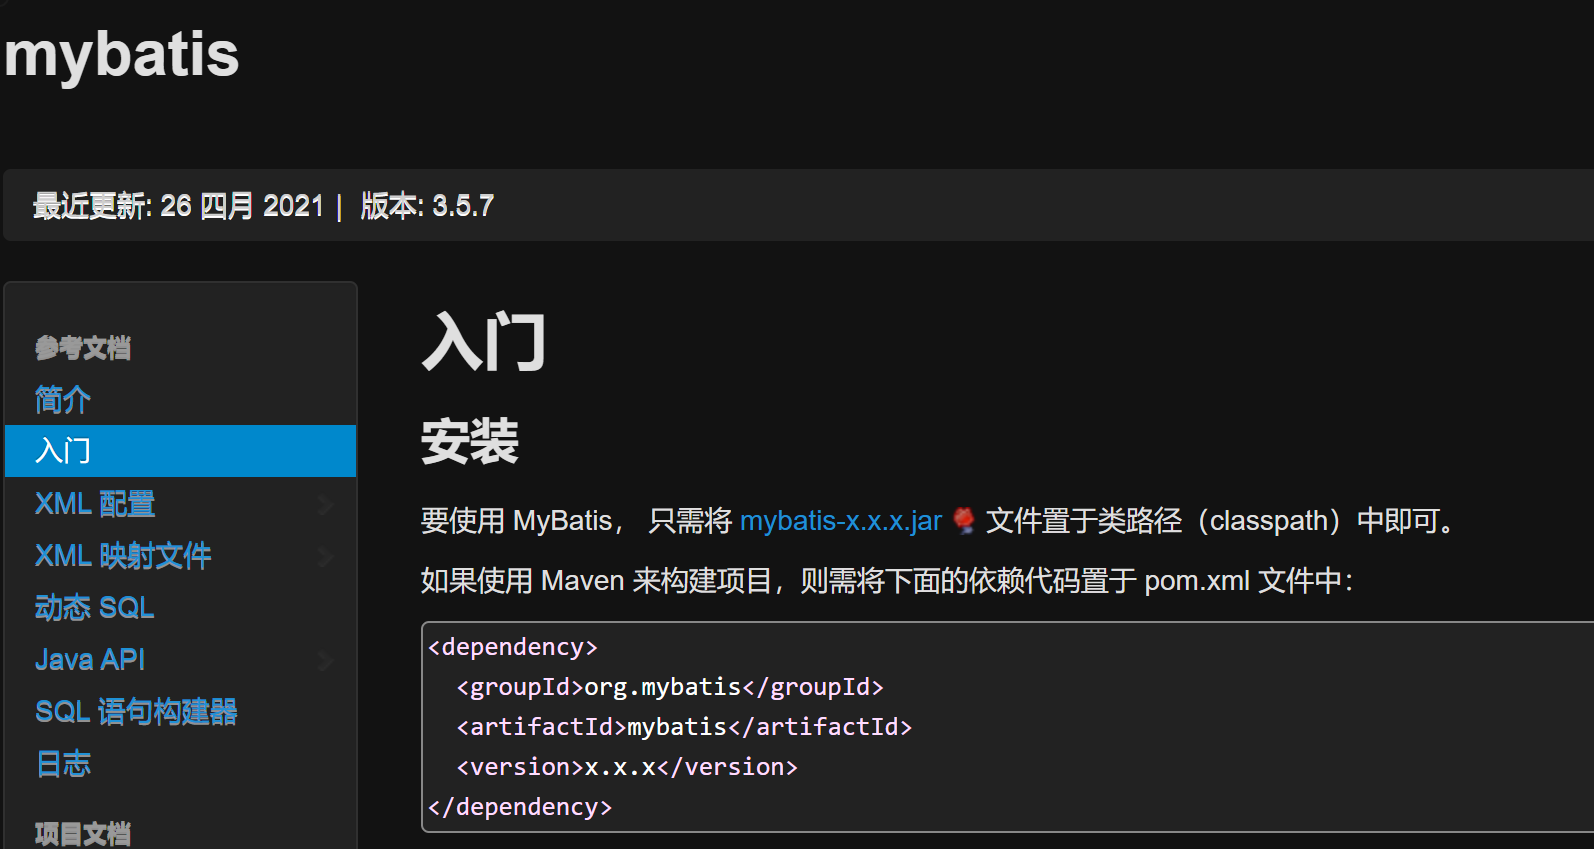Click the 入门 page heading

pos(484,342)
